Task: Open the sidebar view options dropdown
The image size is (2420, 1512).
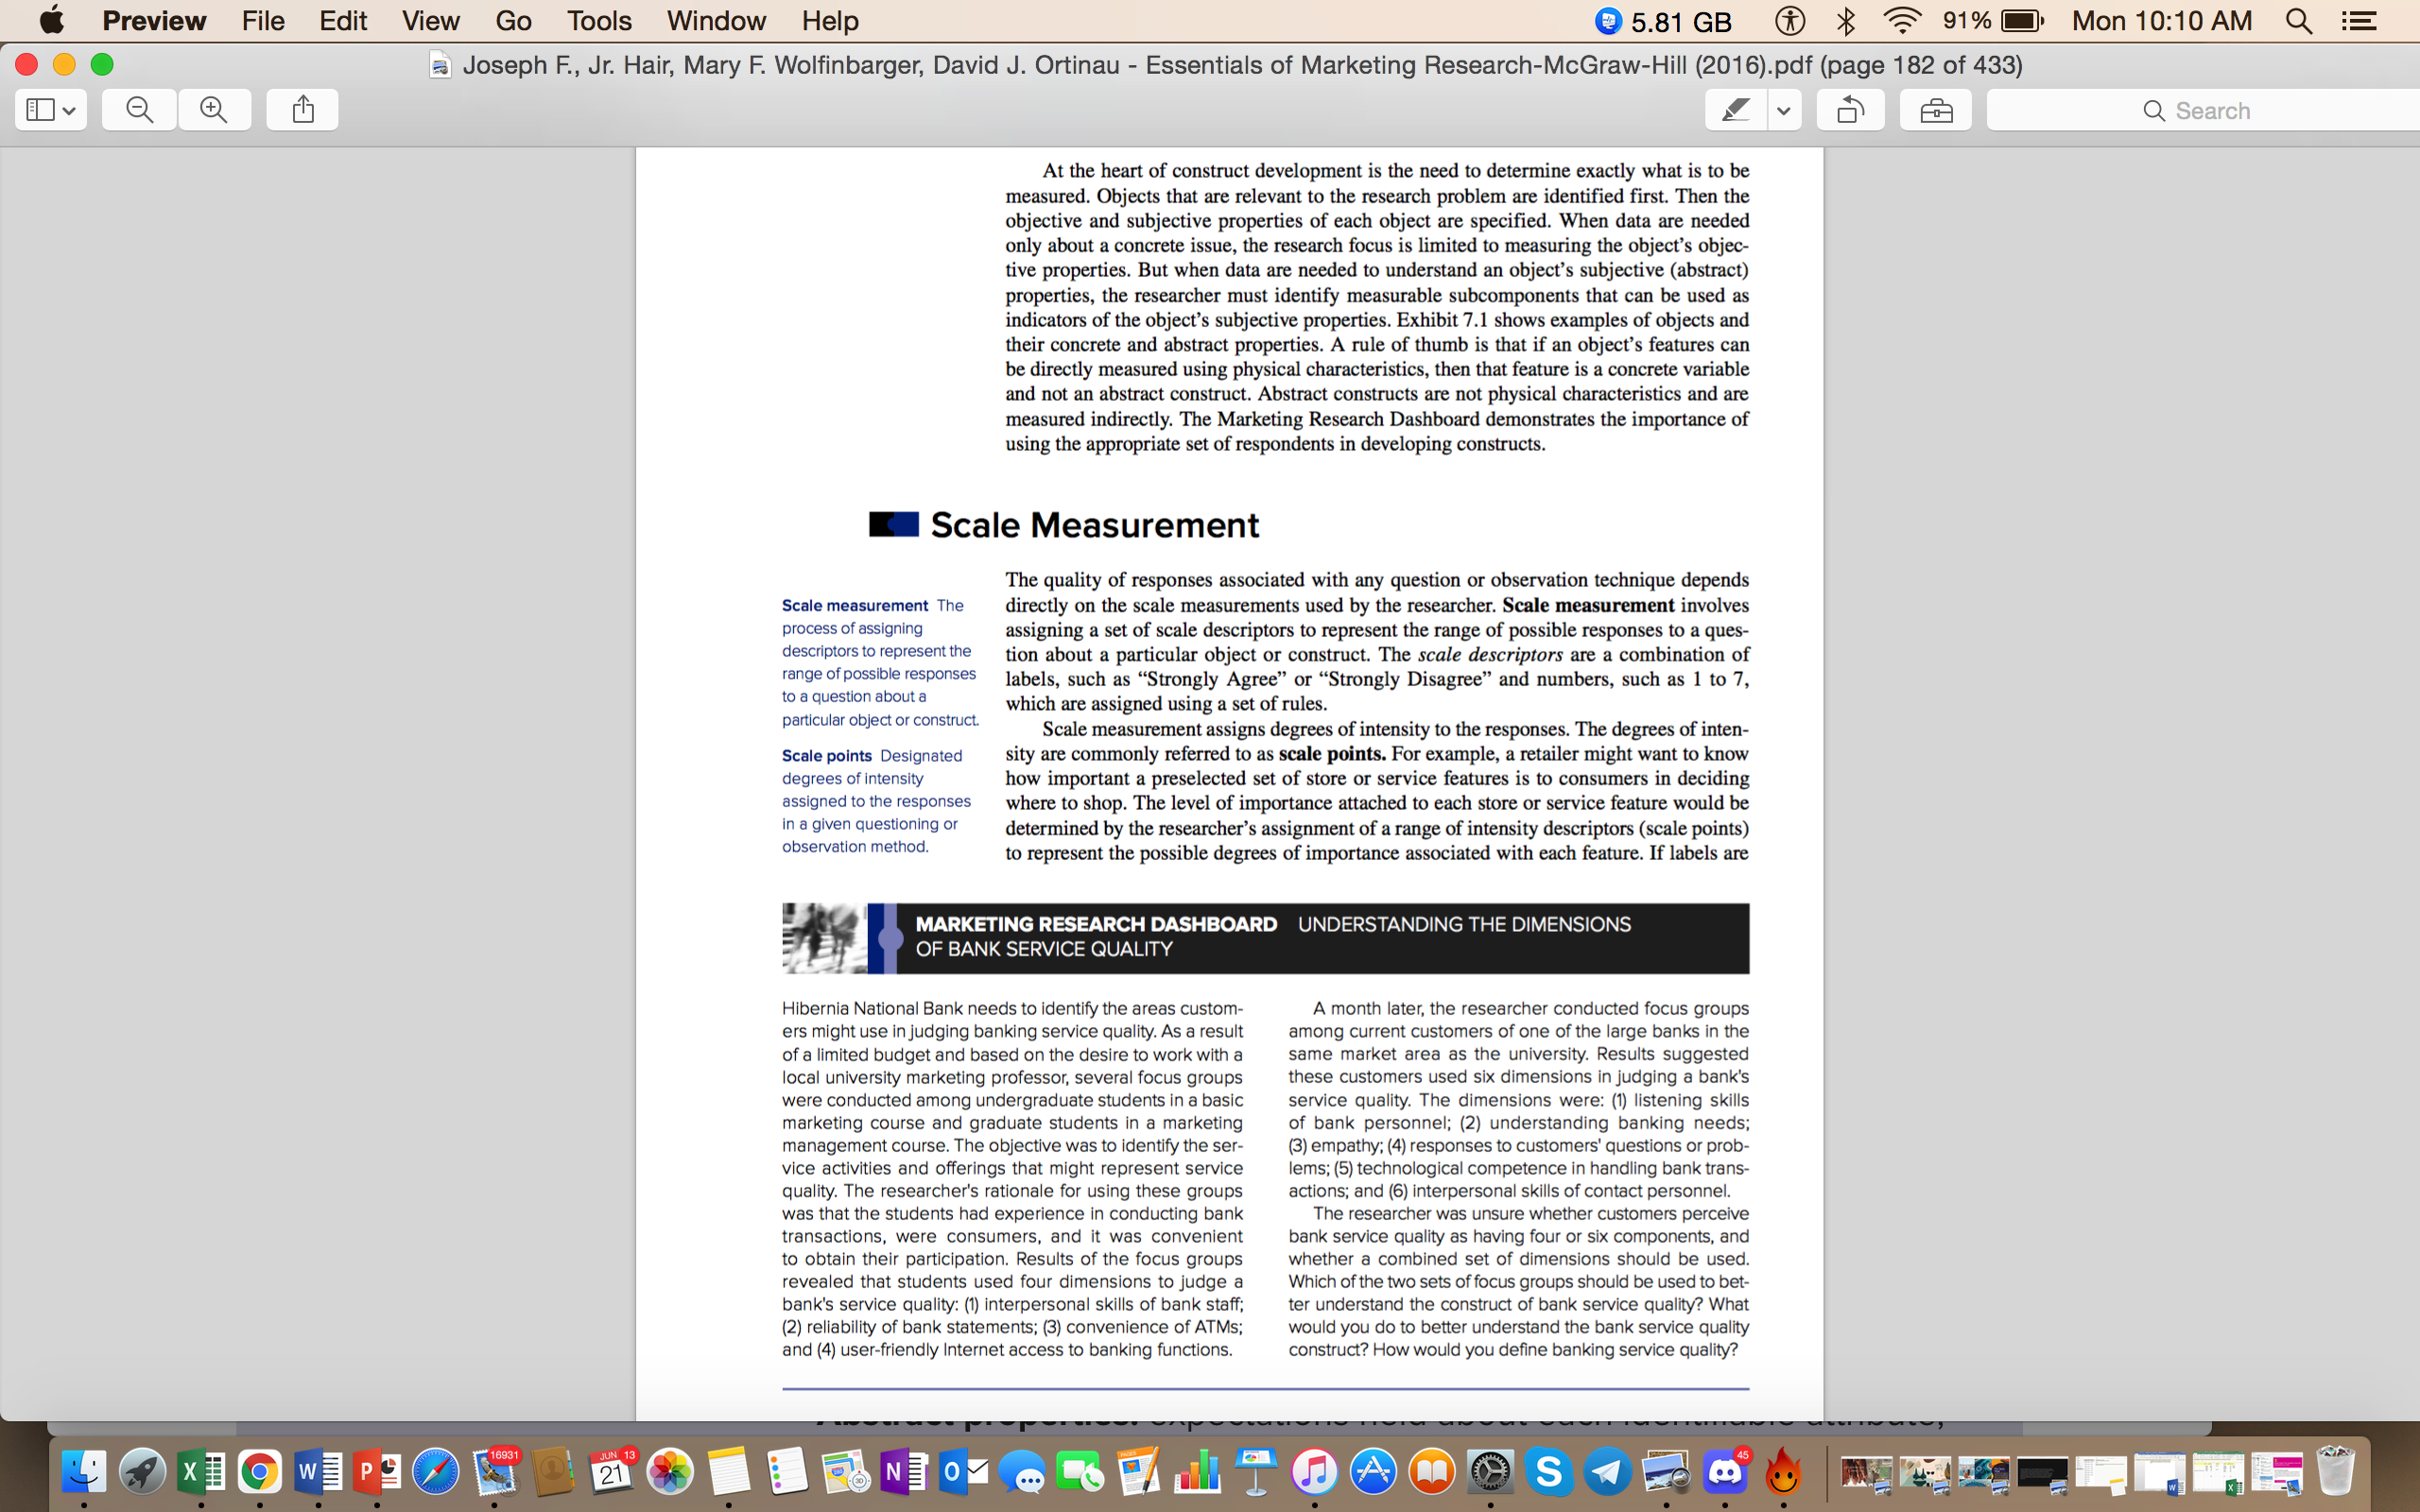Action: [x=51, y=110]
